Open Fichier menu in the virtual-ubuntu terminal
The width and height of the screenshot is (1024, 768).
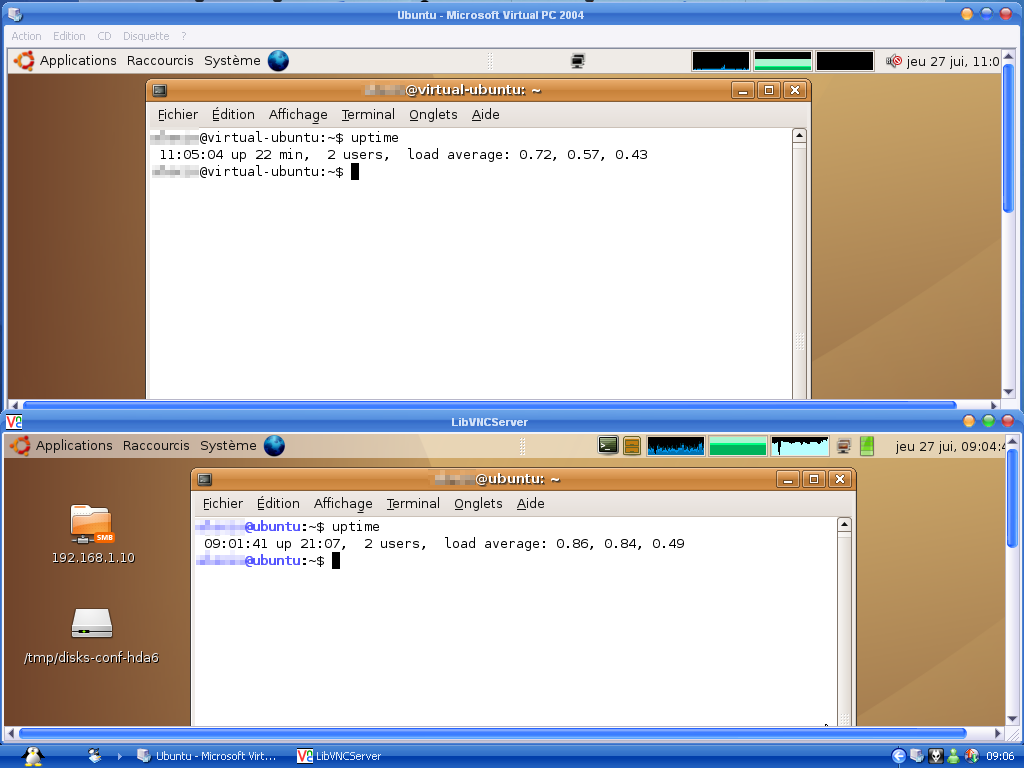(x=178, y=114)
